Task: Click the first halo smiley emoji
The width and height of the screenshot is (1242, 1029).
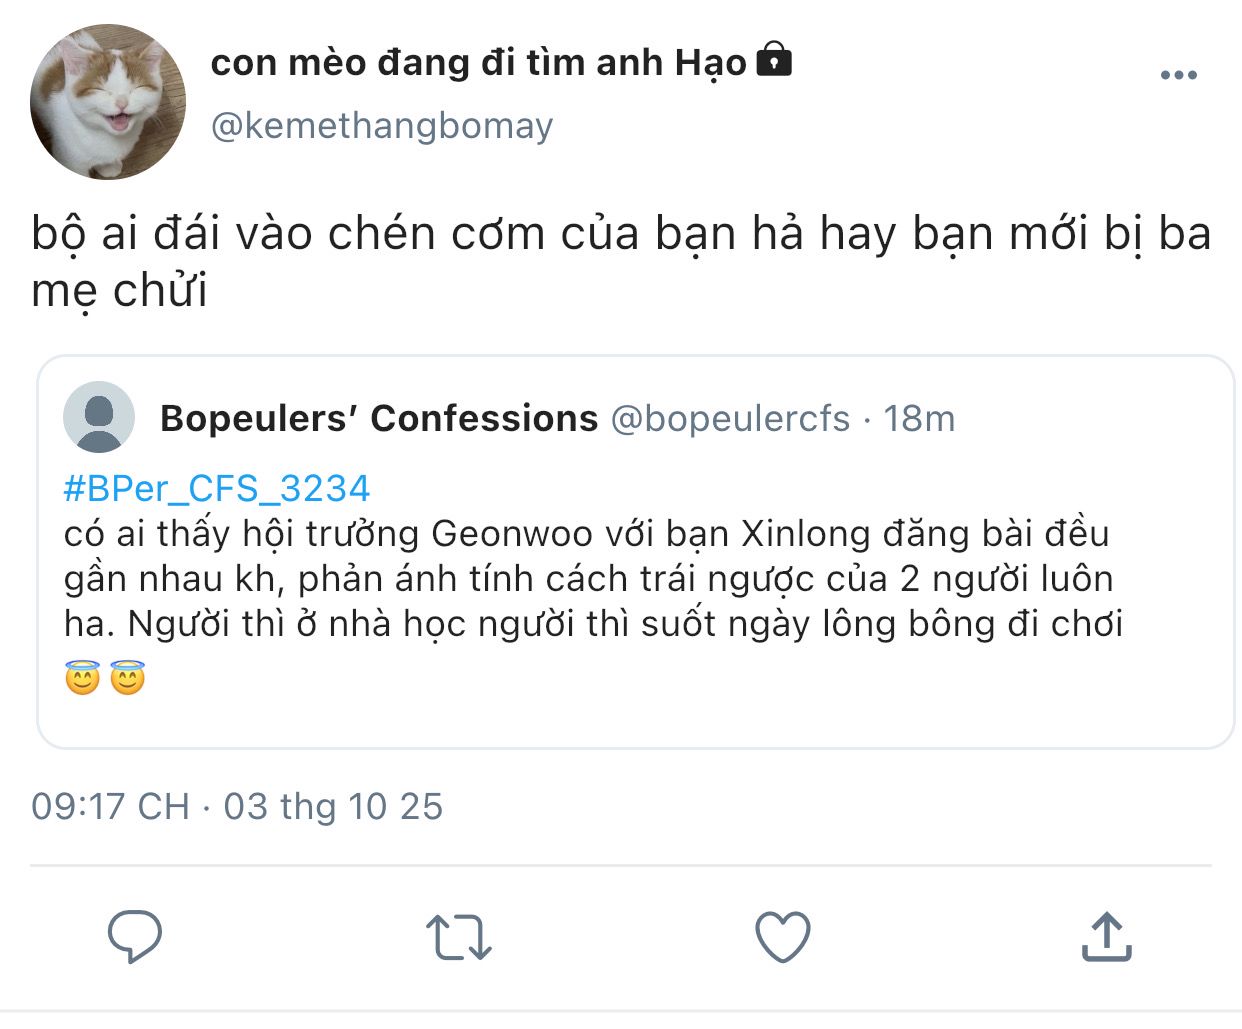Action: (83, 678)
